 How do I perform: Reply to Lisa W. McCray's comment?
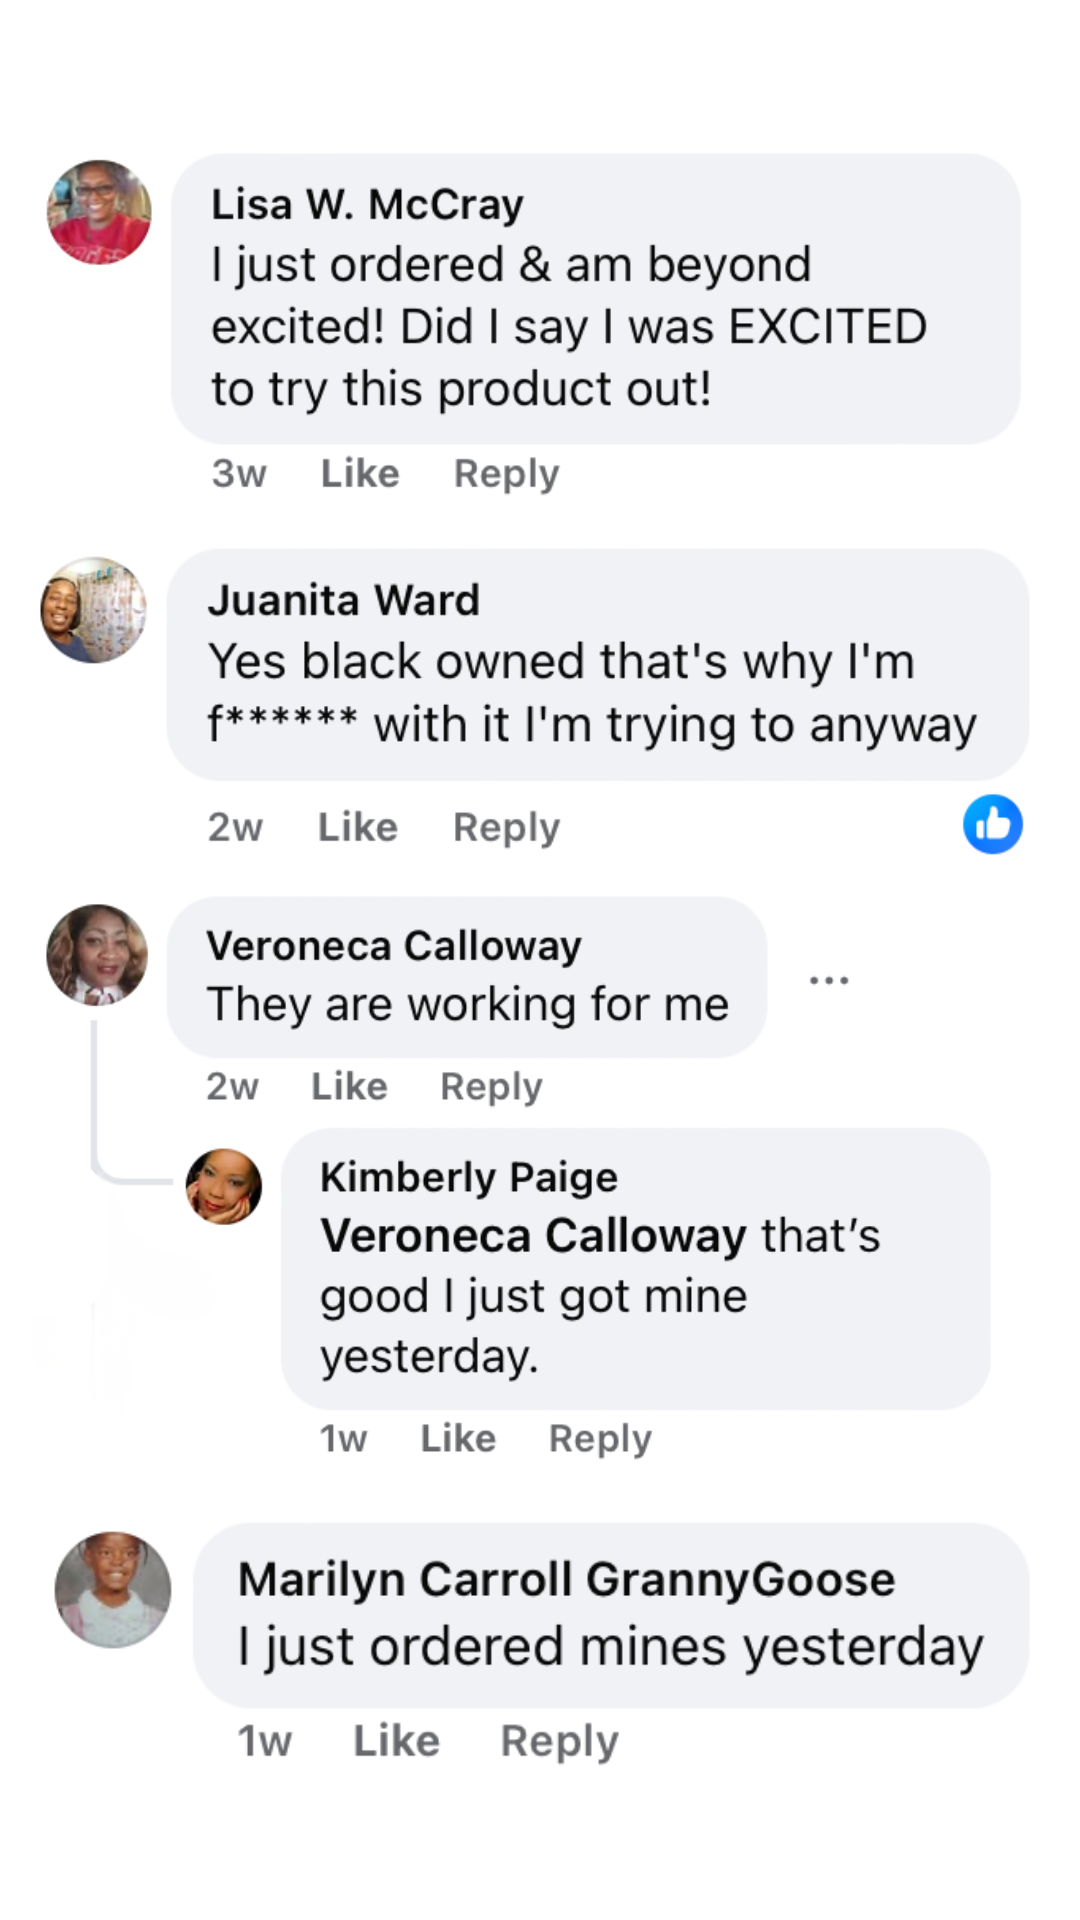[506, 473]
